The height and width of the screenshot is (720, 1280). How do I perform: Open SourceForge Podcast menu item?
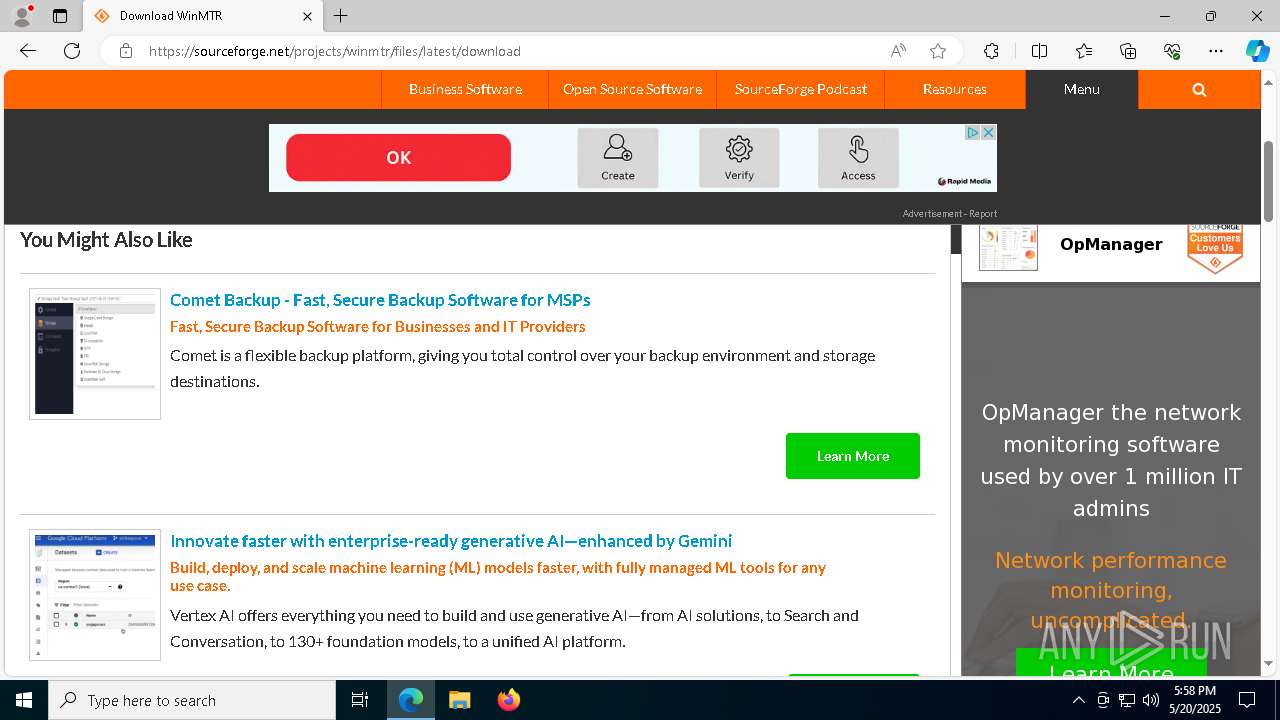801,89
